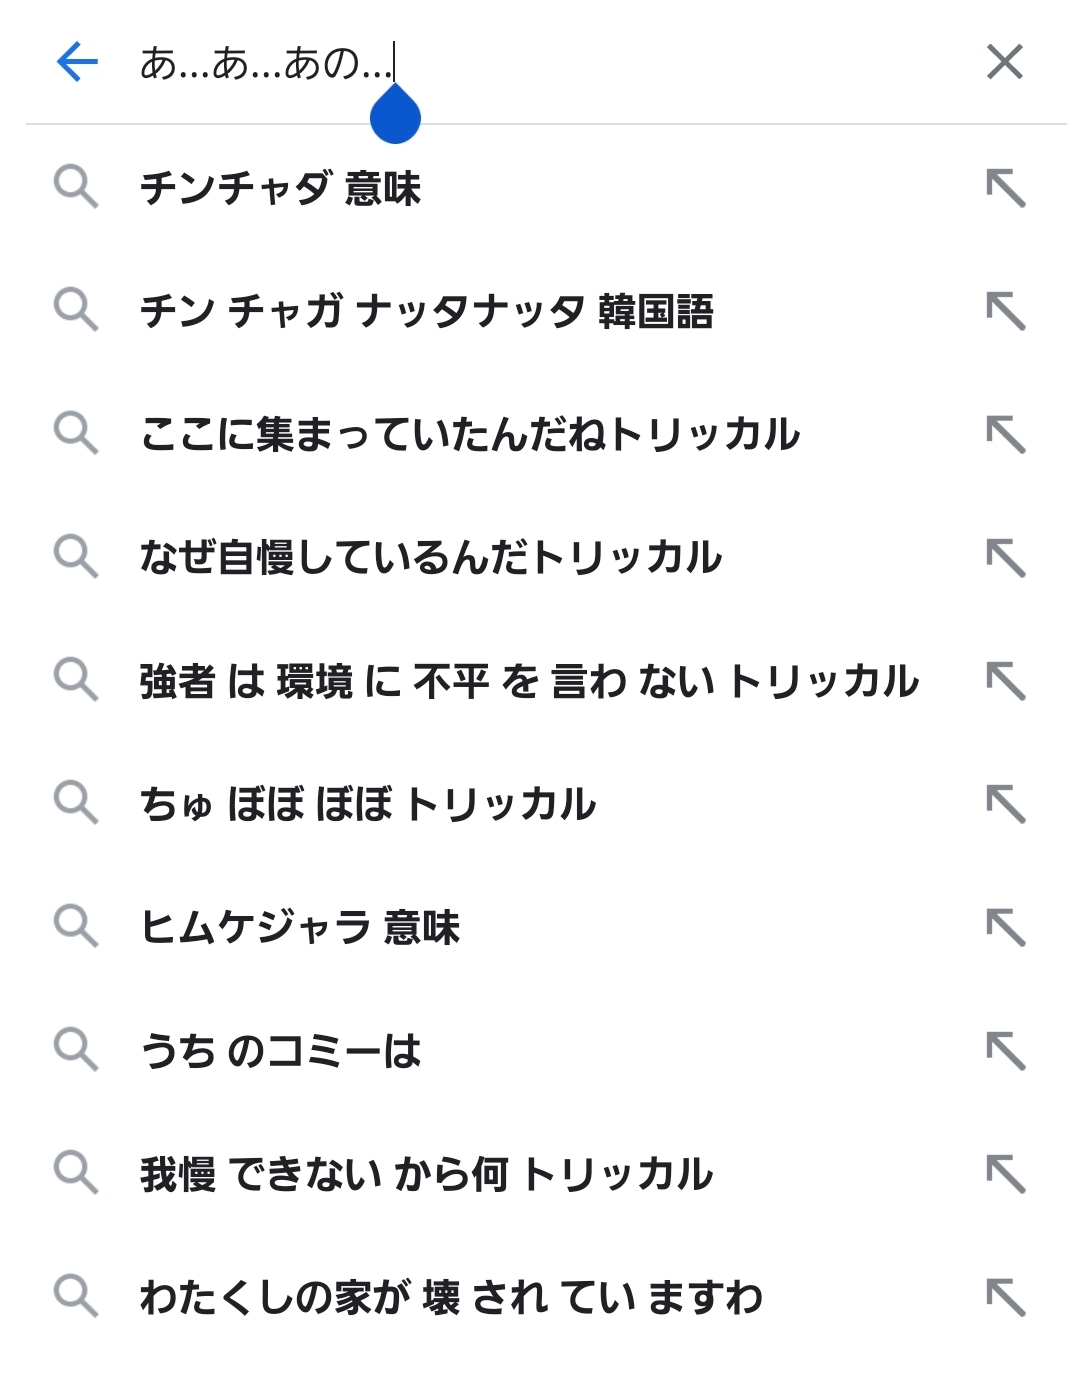Image resolution: width=1080 pixels, height=1377 pixels.
Task: Insert '強者 は 環境 に 不平' suggestion via arrow
Action: click(x=1005, y=681)
